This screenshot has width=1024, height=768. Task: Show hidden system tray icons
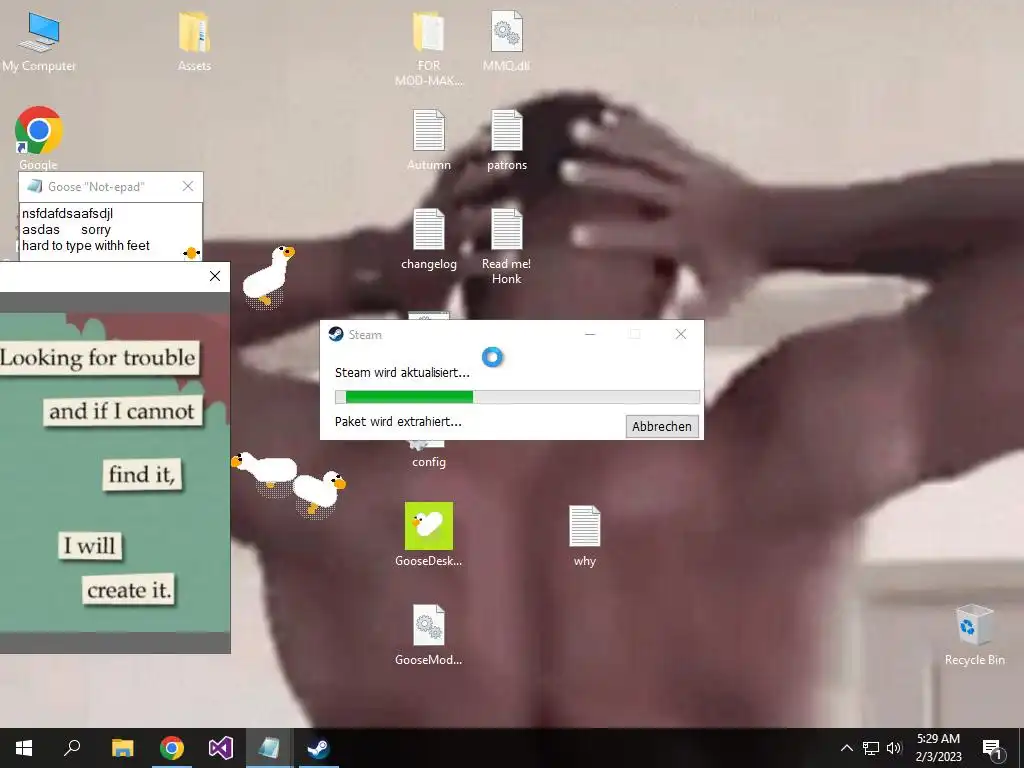pyautogui.click(x=846, y=748)
